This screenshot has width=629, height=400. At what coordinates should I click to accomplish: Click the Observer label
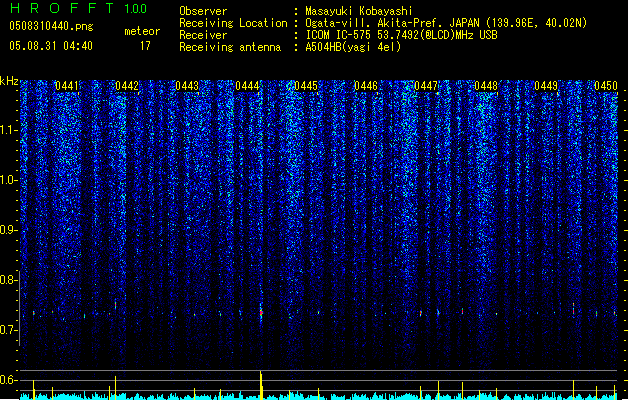tap(203, 11)
